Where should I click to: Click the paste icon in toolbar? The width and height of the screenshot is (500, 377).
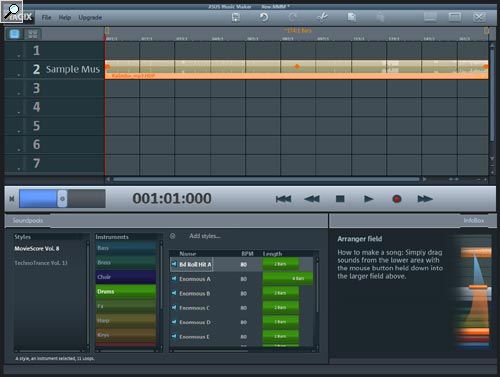tap(380, 17)
